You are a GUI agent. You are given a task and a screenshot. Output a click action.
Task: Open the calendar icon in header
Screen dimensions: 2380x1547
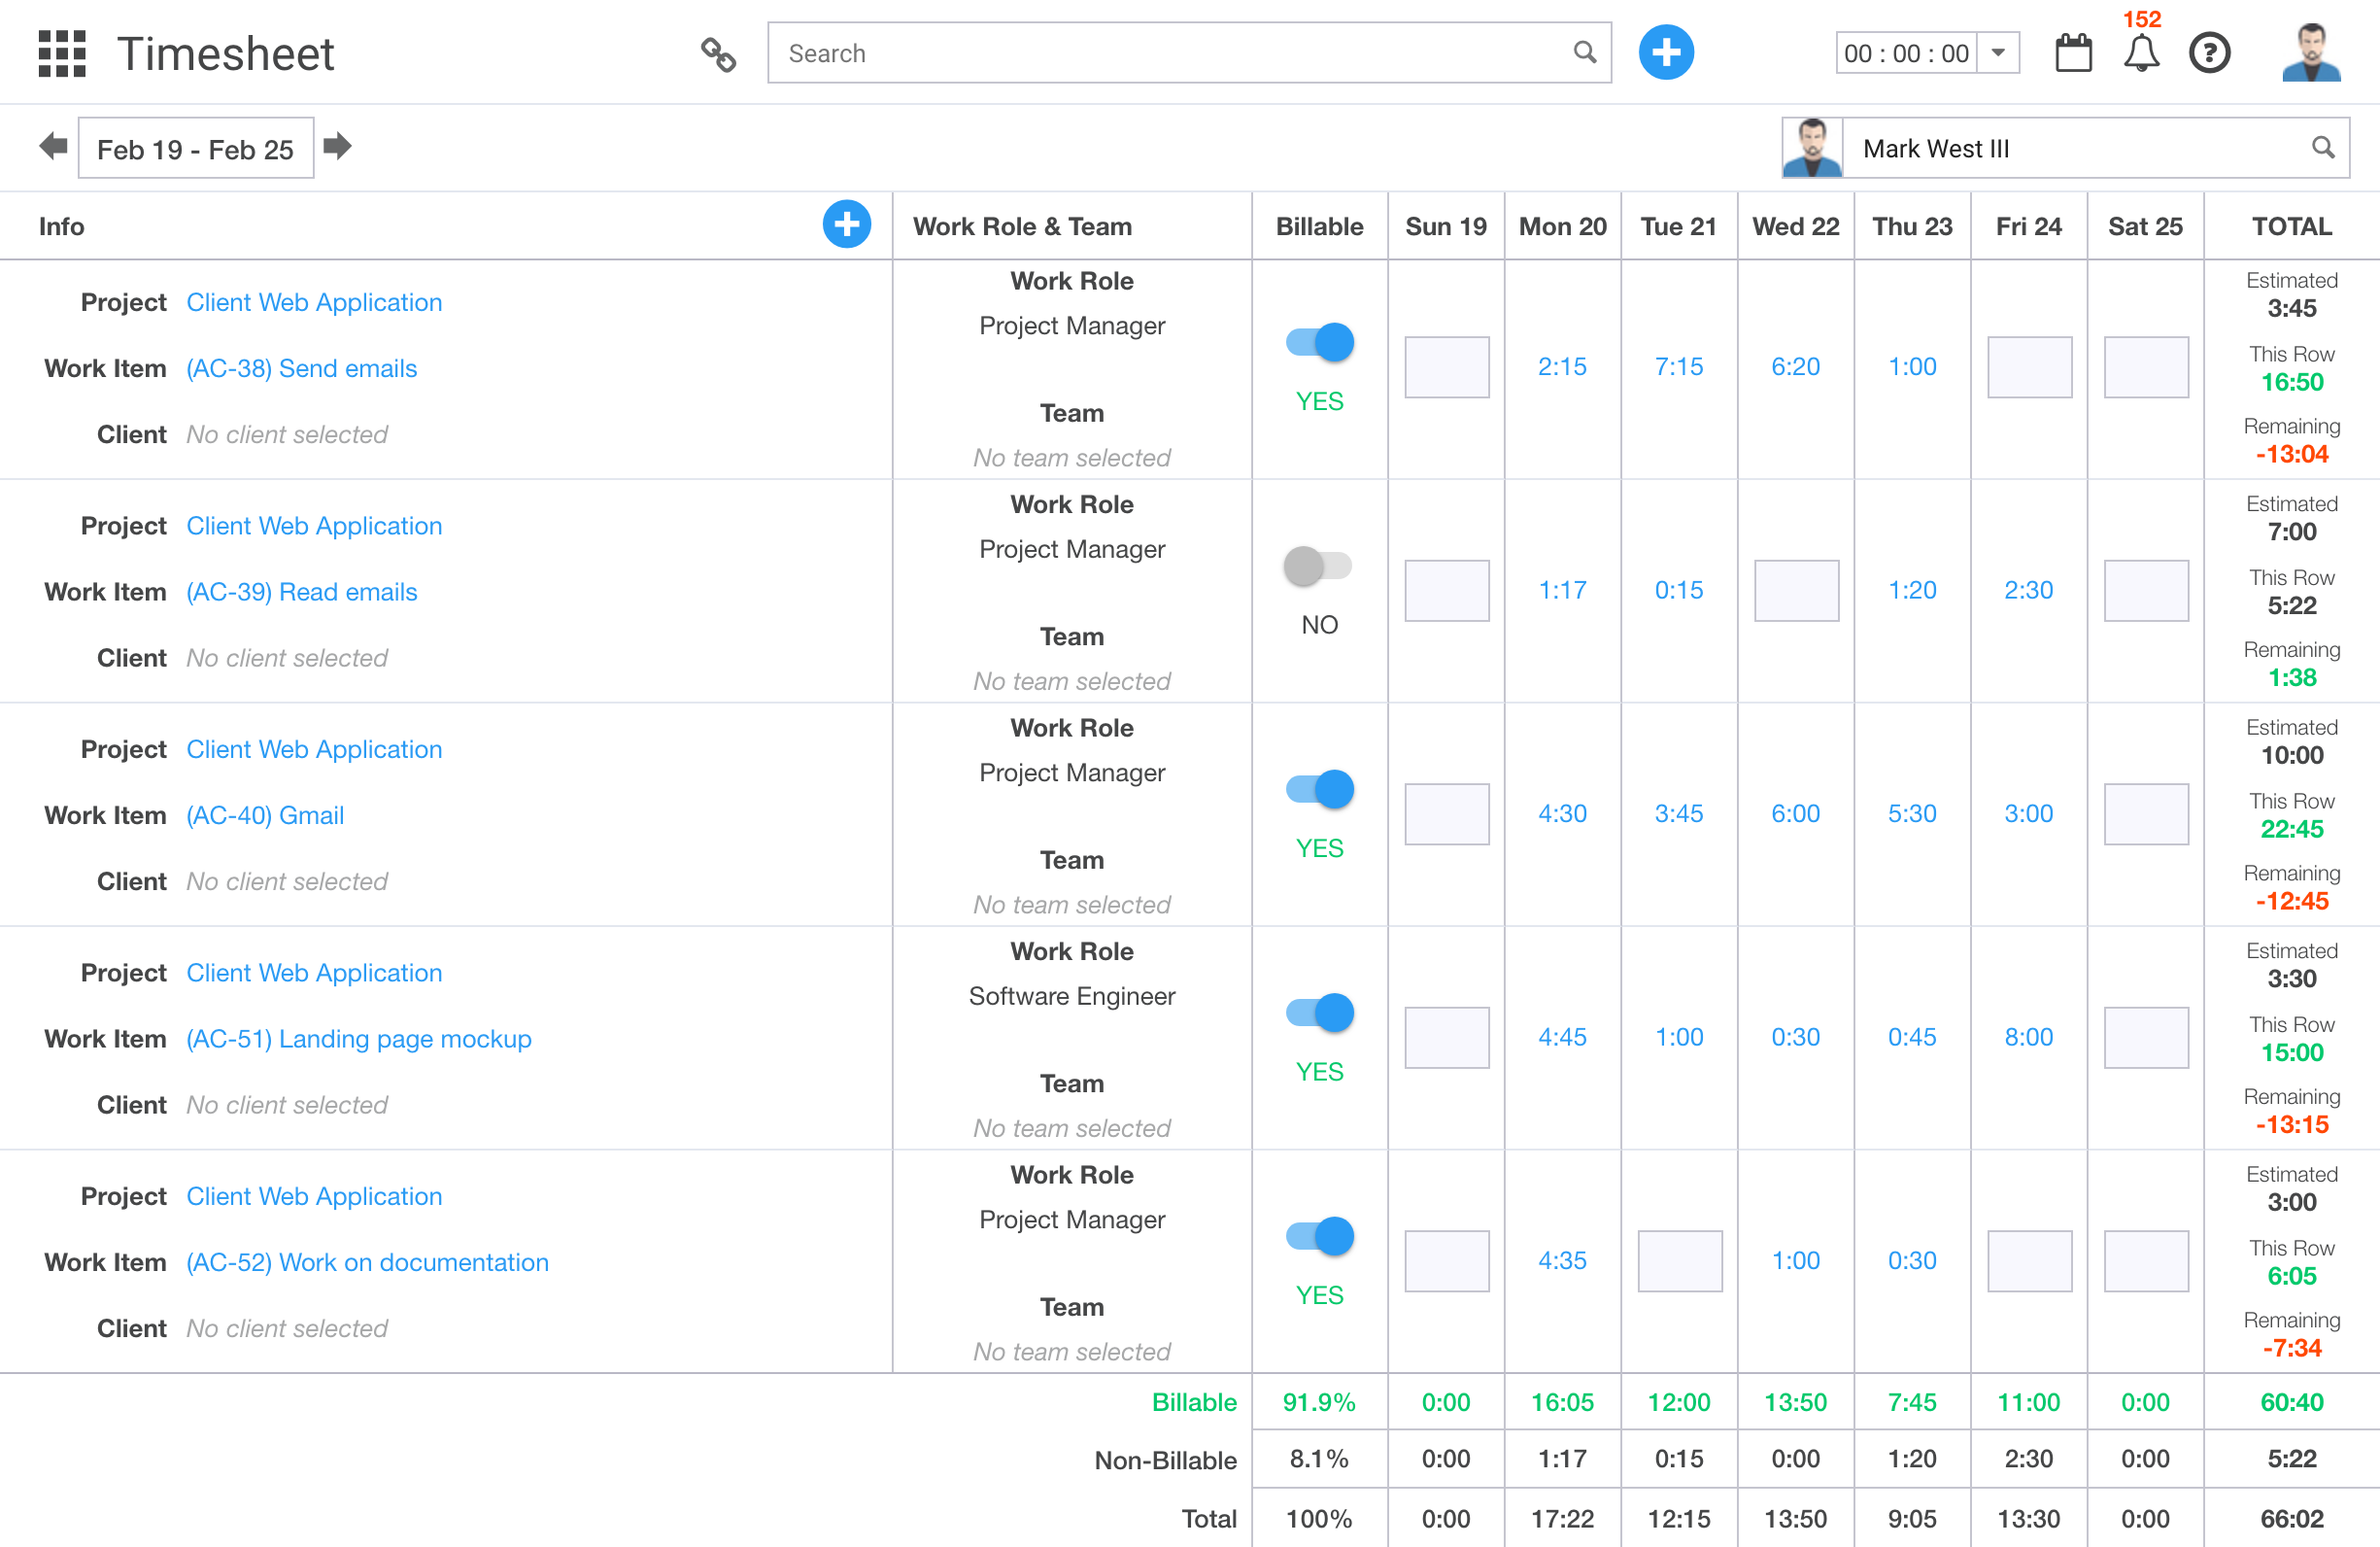(2073, 53)
